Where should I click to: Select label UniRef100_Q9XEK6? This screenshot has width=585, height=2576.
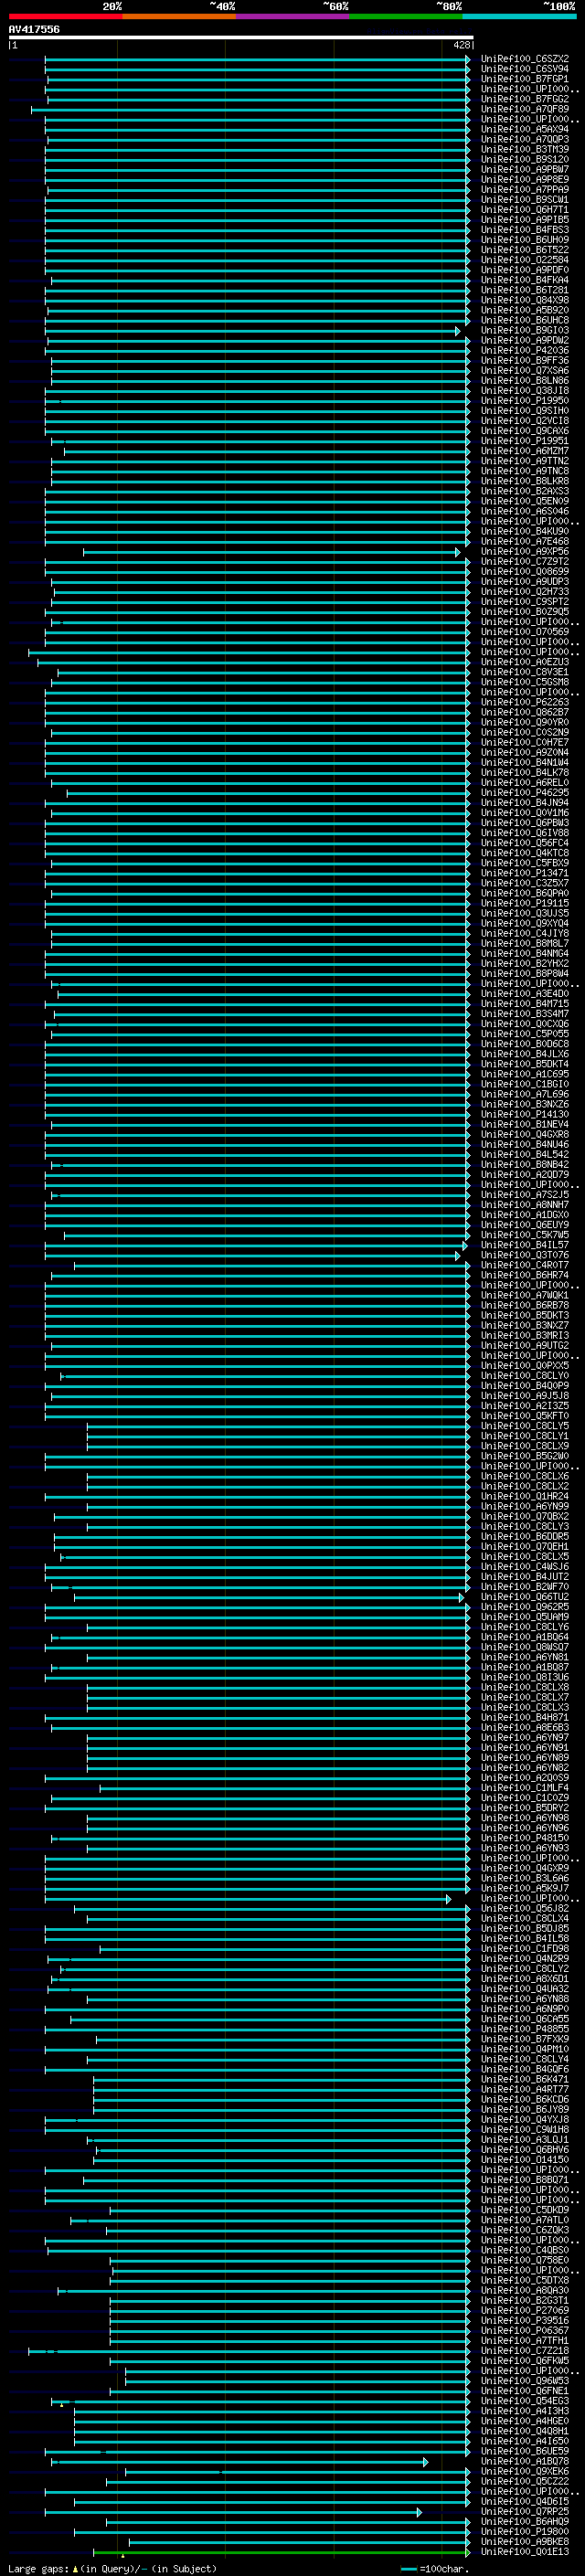tap(525, 2471)
